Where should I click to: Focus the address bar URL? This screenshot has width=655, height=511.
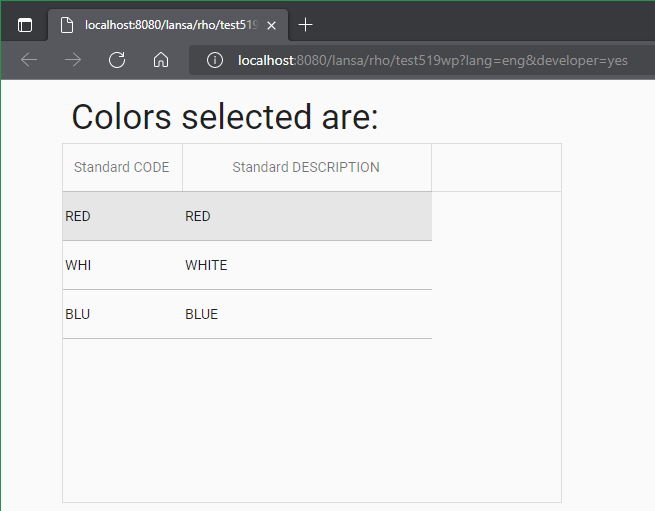click(x=432, y=61)
